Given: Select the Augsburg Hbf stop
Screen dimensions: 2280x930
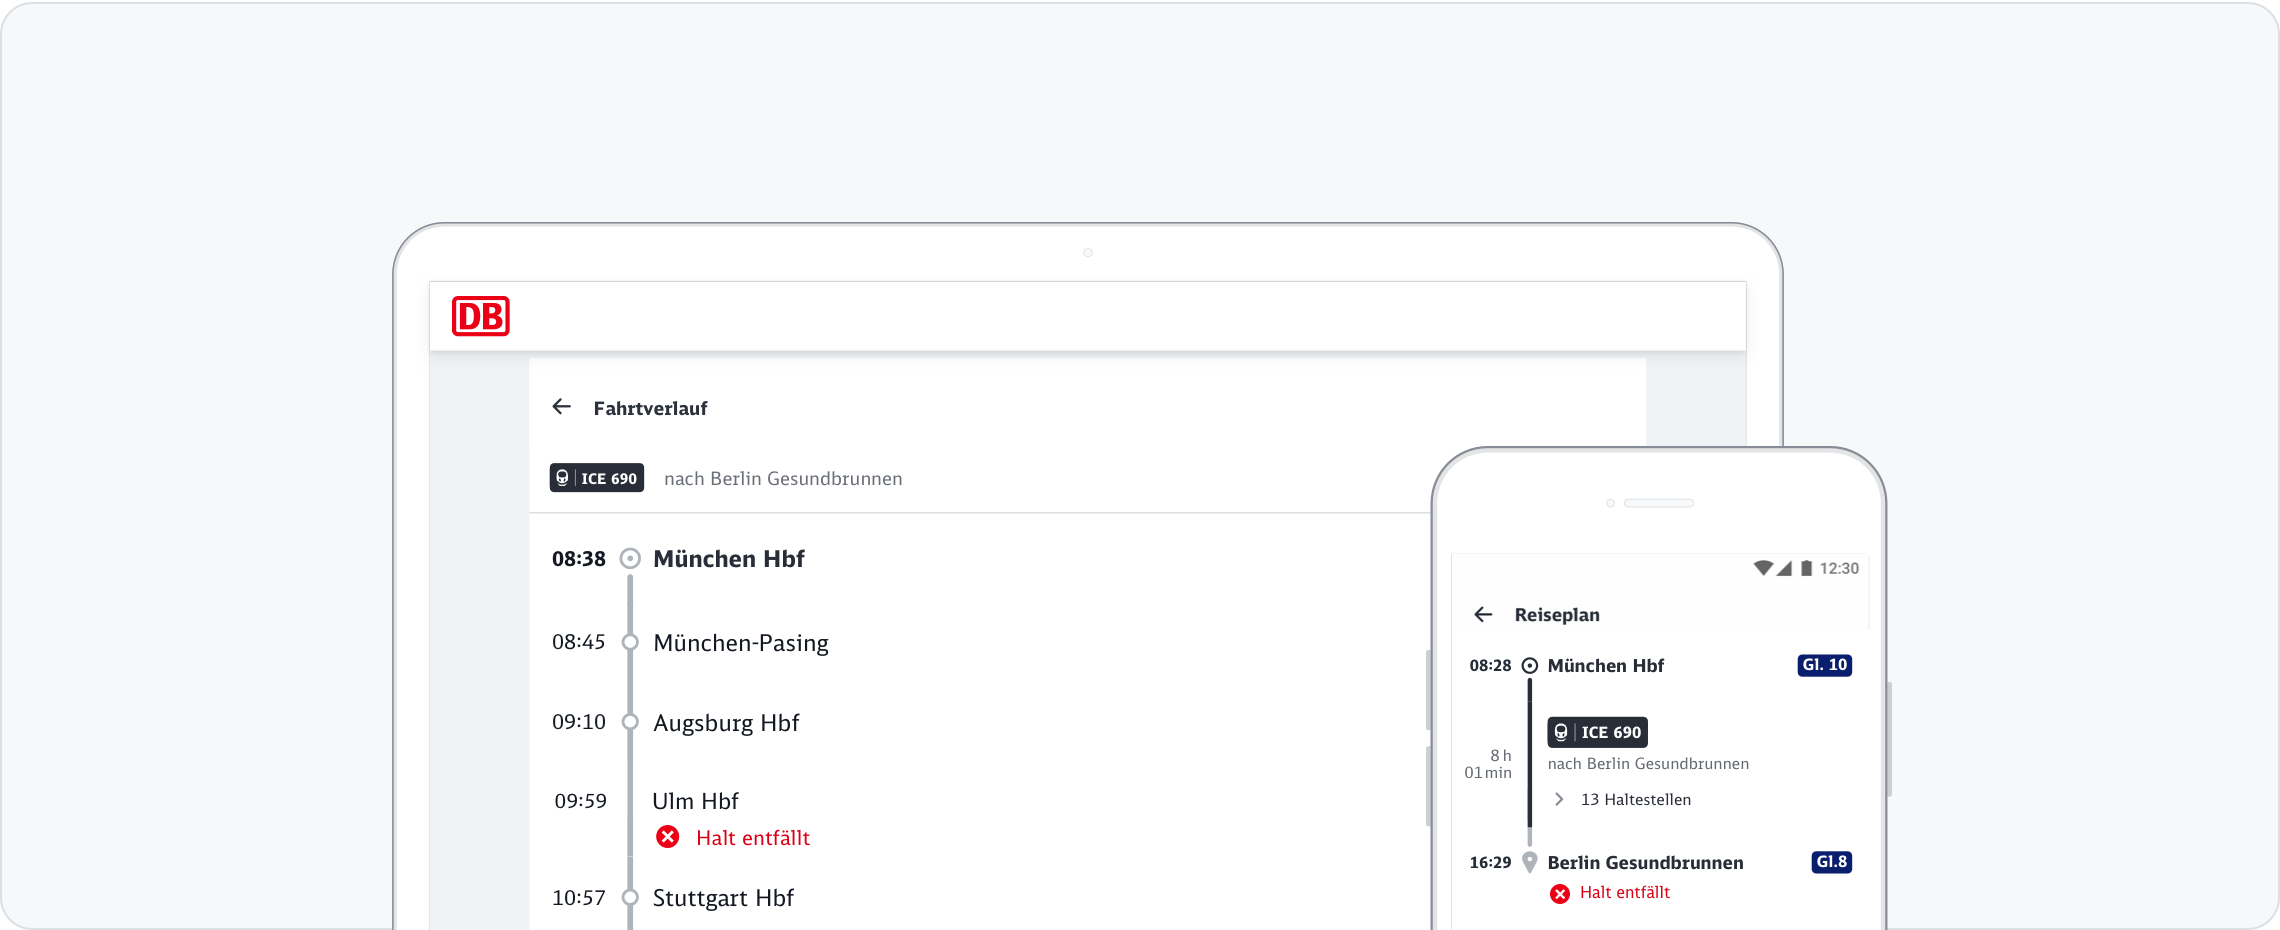Looking at the screenshot, I should (726, 723).
